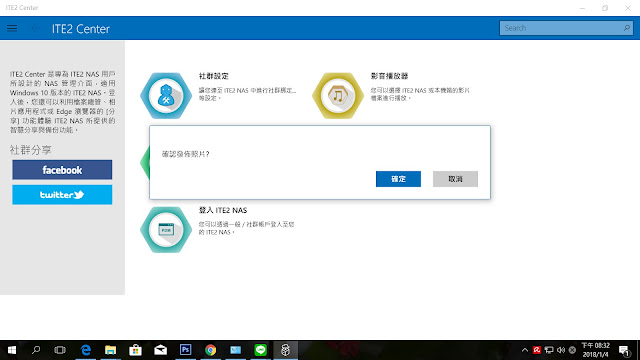
Task: Close the ITE2 Center window
Action: pyautogui.click(x=628, y=8)
